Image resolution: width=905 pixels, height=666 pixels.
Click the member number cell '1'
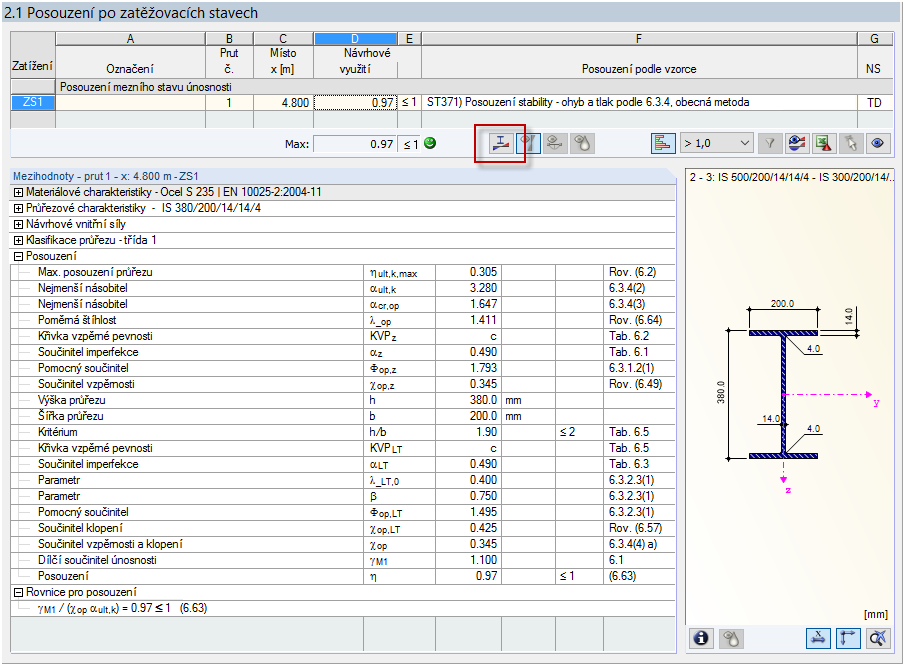(229, 103)
